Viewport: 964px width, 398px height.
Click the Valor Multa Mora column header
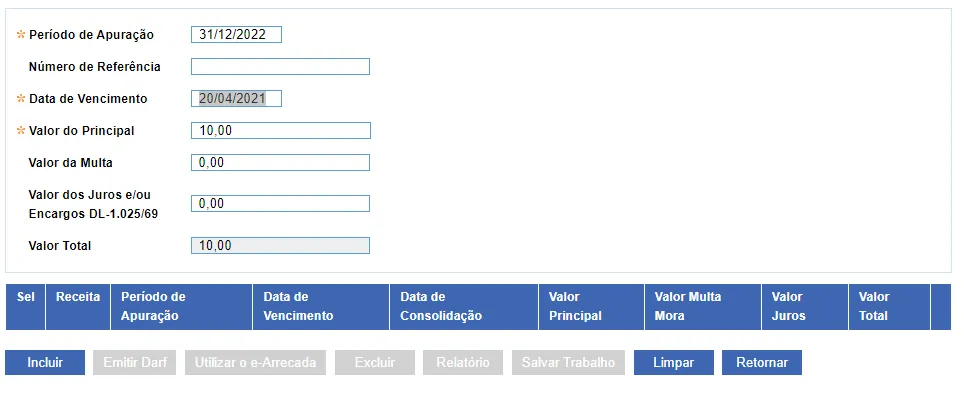pyautogui.click(x=703, y=307)
